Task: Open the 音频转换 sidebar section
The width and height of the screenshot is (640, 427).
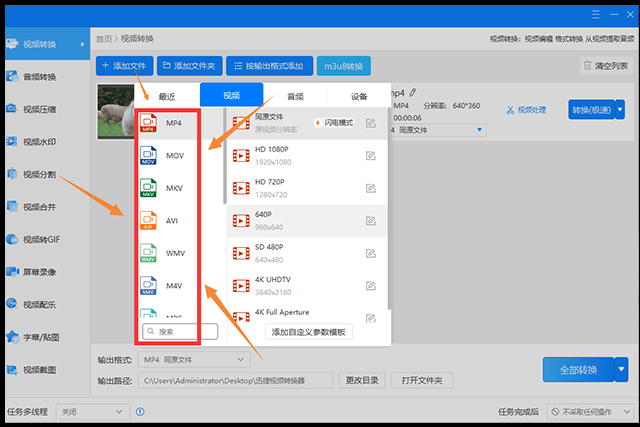Action: tap(47, 77)
